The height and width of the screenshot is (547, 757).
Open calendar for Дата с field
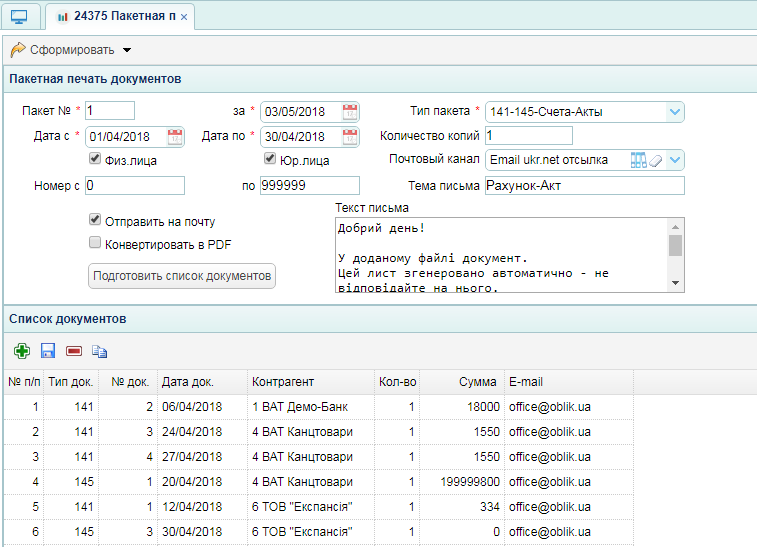tap(175, 137)
